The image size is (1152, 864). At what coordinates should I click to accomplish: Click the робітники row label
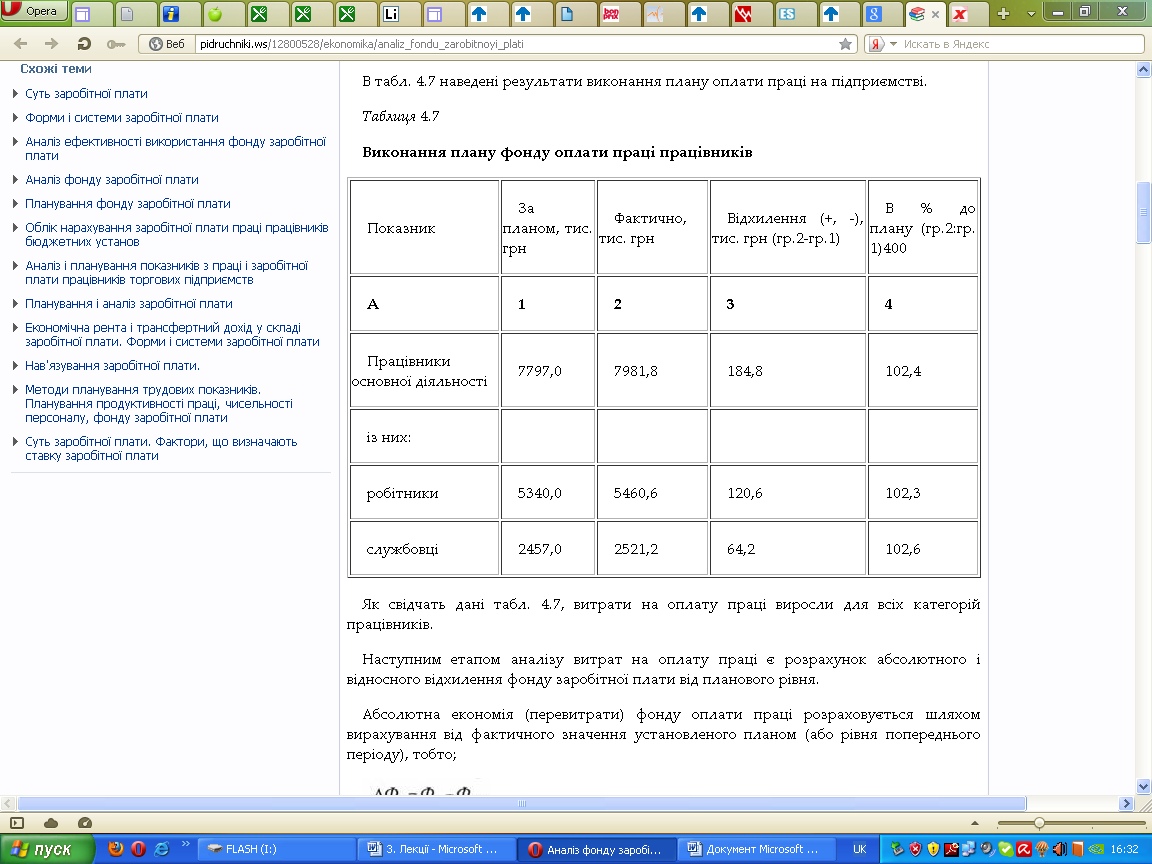click(x=402, y=493)
